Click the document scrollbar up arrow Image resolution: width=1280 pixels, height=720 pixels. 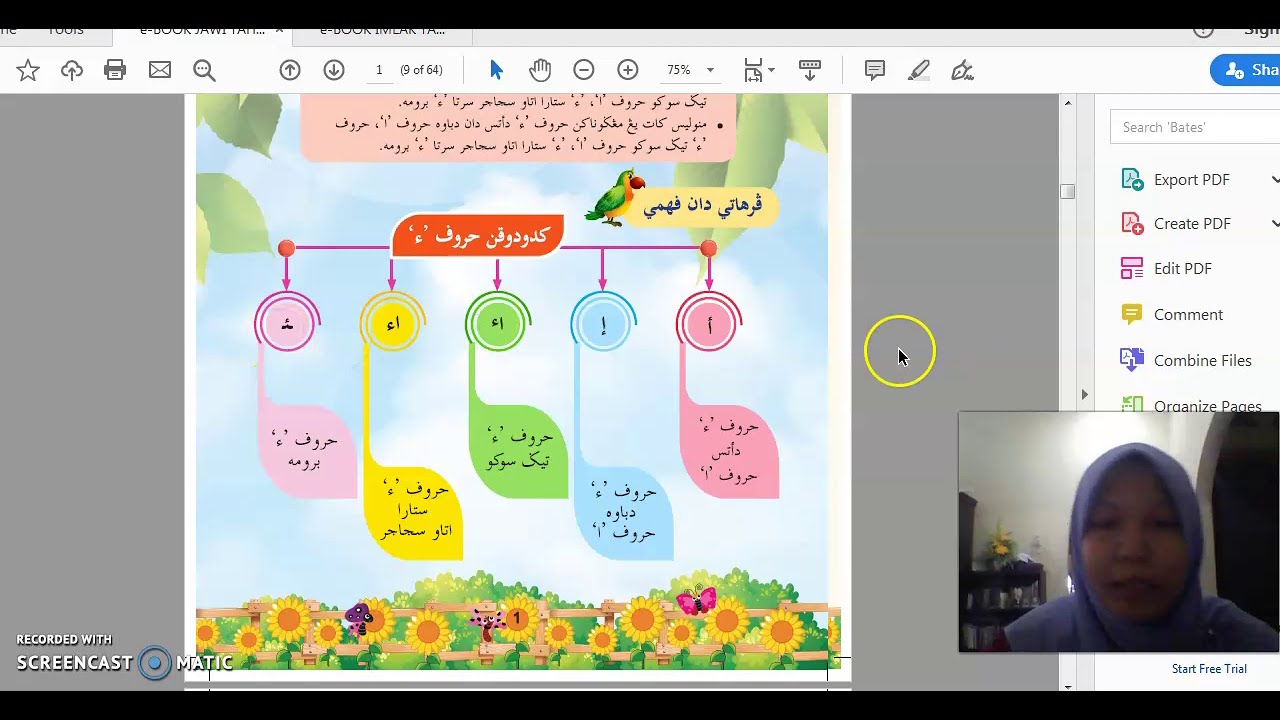click(x=1068, y=103)
